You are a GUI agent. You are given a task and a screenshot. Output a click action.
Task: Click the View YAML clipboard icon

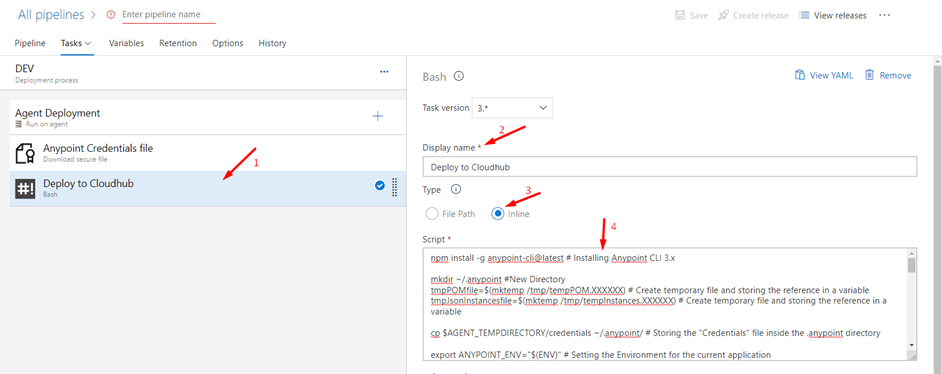point(800,75)
